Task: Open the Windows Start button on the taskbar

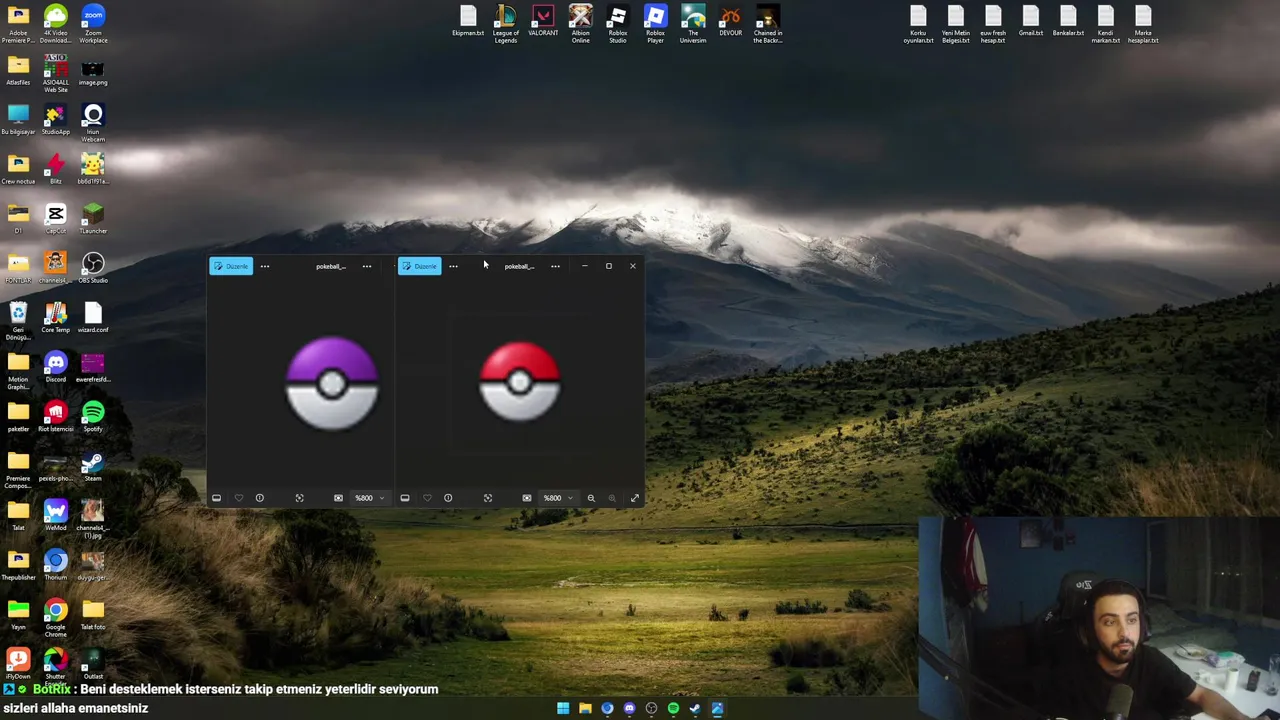Action: click(563, 709)
